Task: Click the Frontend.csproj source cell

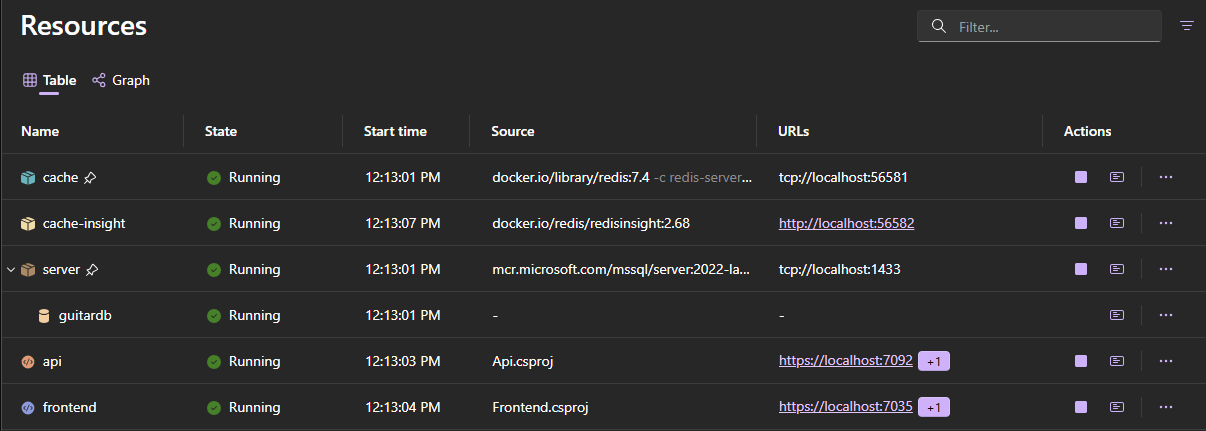Action: [x=540, y=407]
